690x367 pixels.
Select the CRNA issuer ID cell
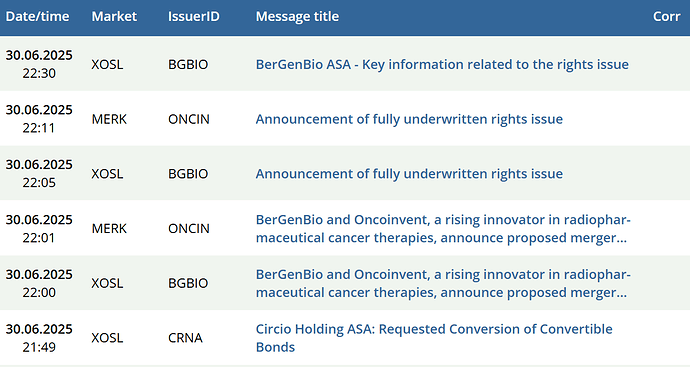pos(185,338)
